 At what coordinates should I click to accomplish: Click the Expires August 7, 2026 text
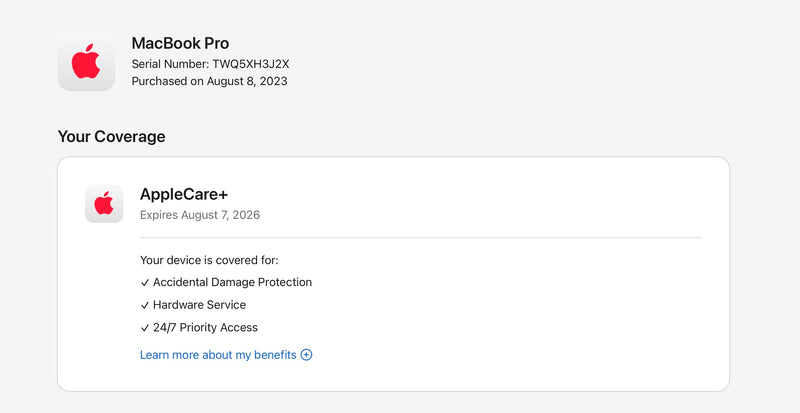click(x=200, y=215)
